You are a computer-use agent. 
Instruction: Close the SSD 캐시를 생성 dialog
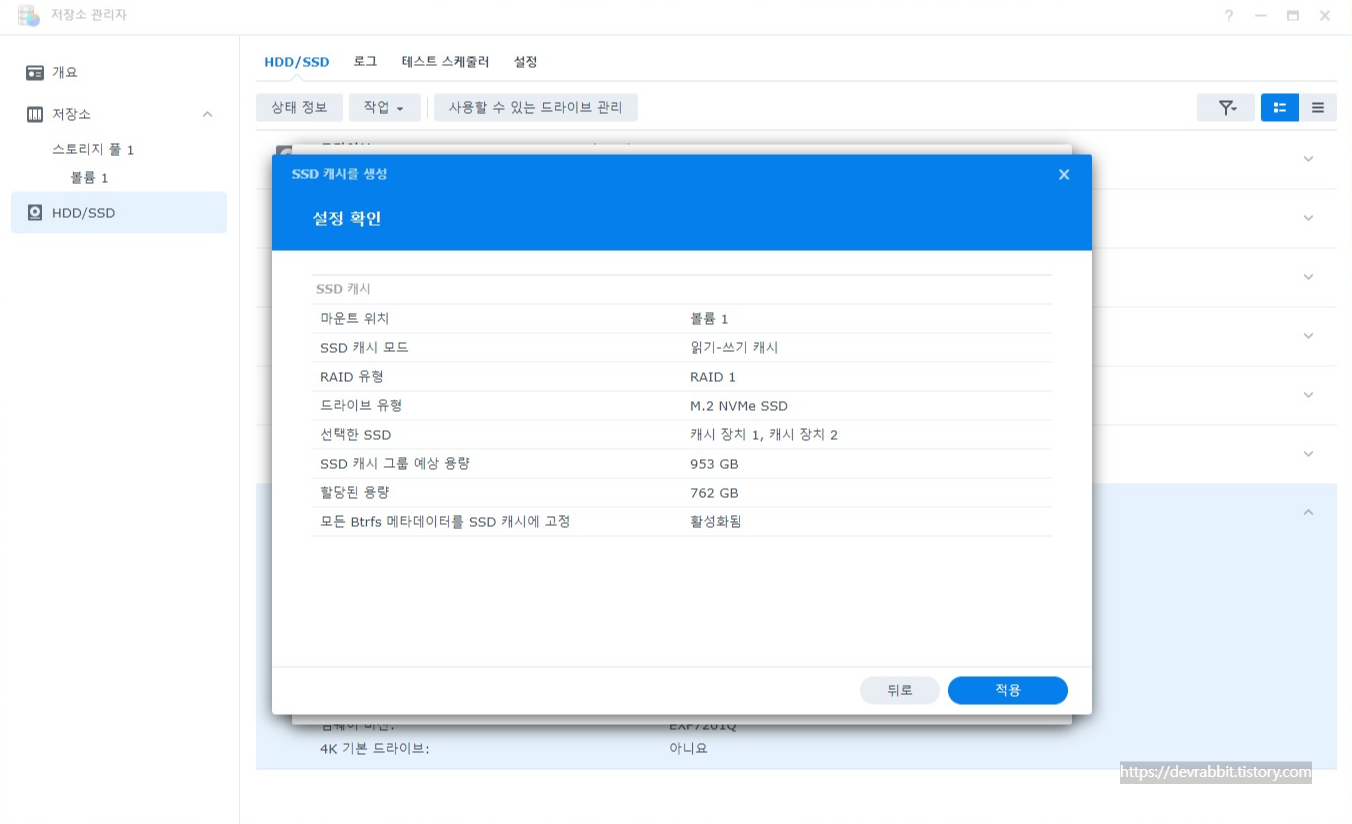tap(1064, 174)
